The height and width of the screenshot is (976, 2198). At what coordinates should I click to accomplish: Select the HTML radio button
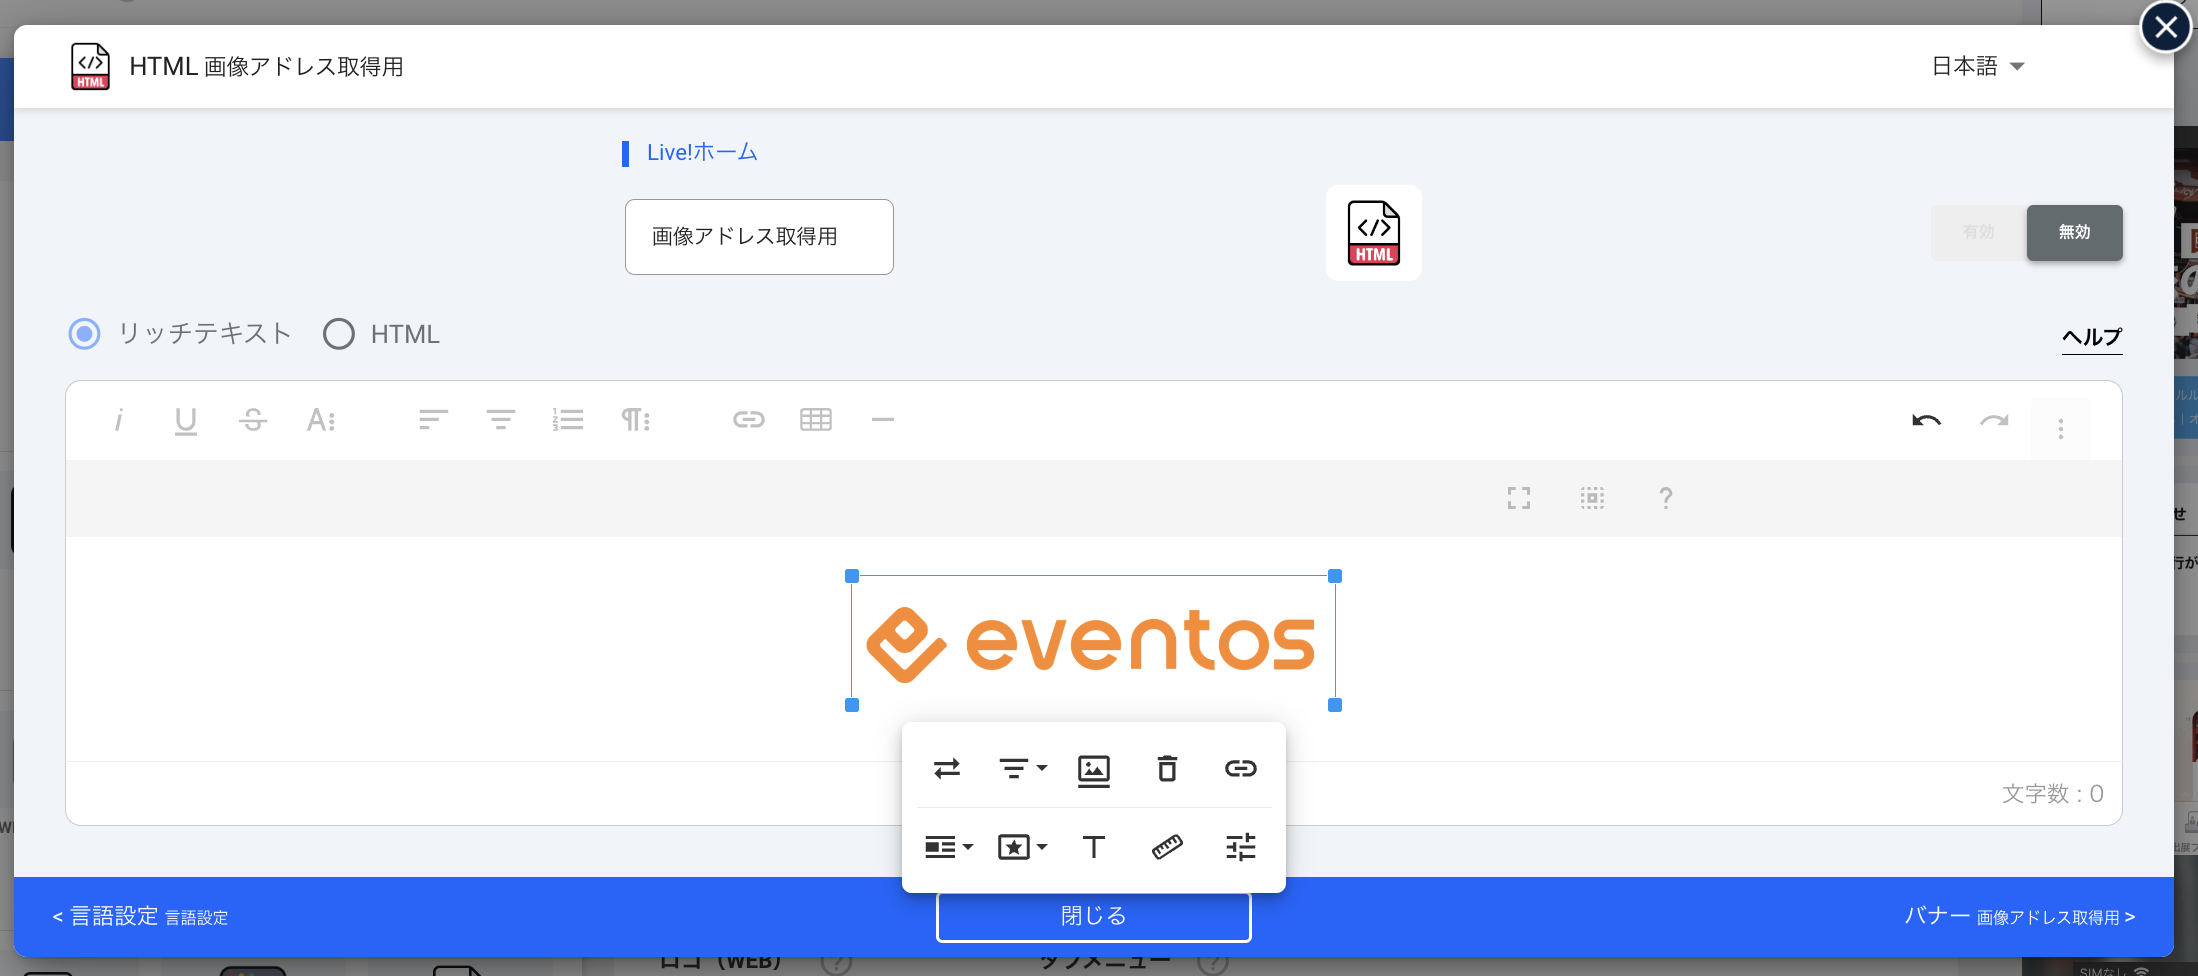tap(339, 333)
